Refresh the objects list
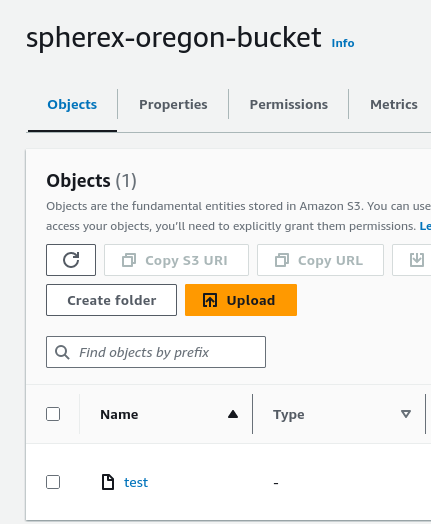 coord(71,260)
